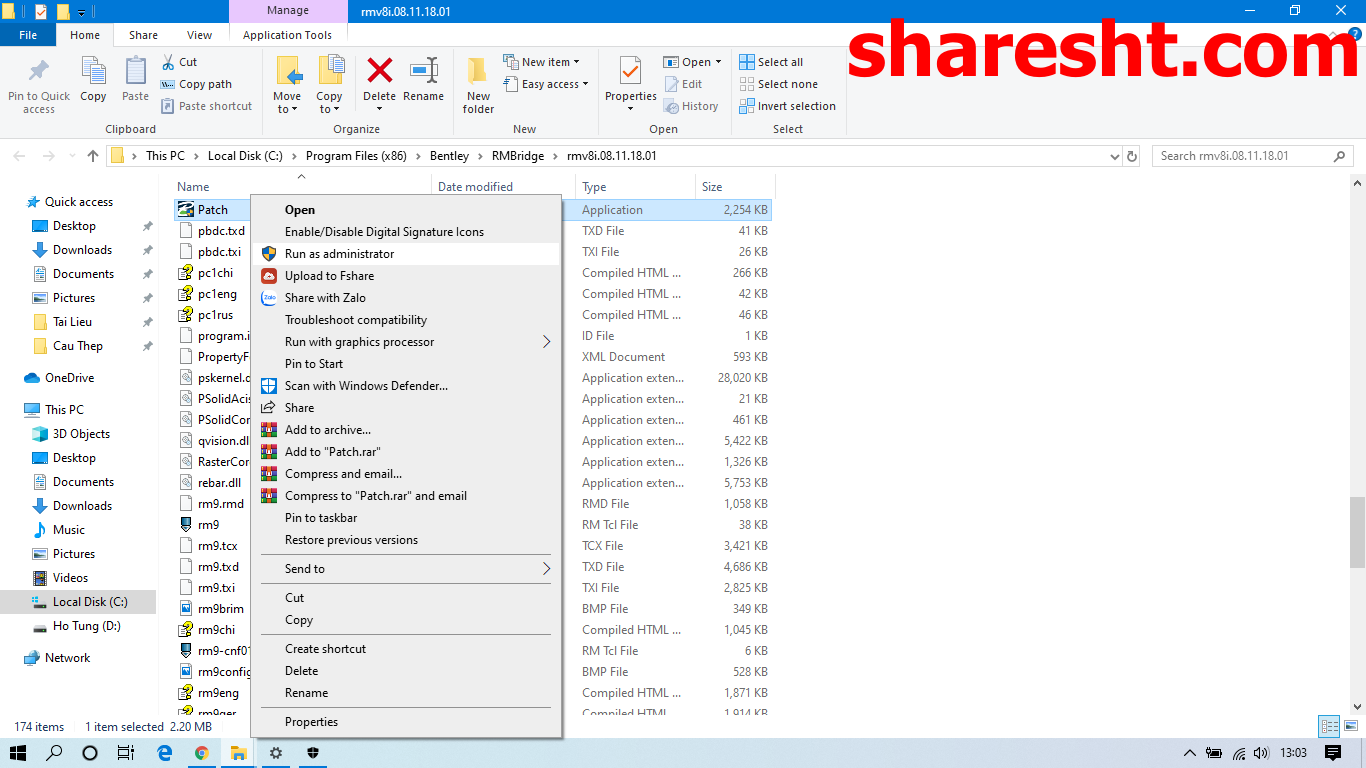Open the New item dropdown
The height and width of the screenshot is (768, 1366).
click(x=541, y=62)
